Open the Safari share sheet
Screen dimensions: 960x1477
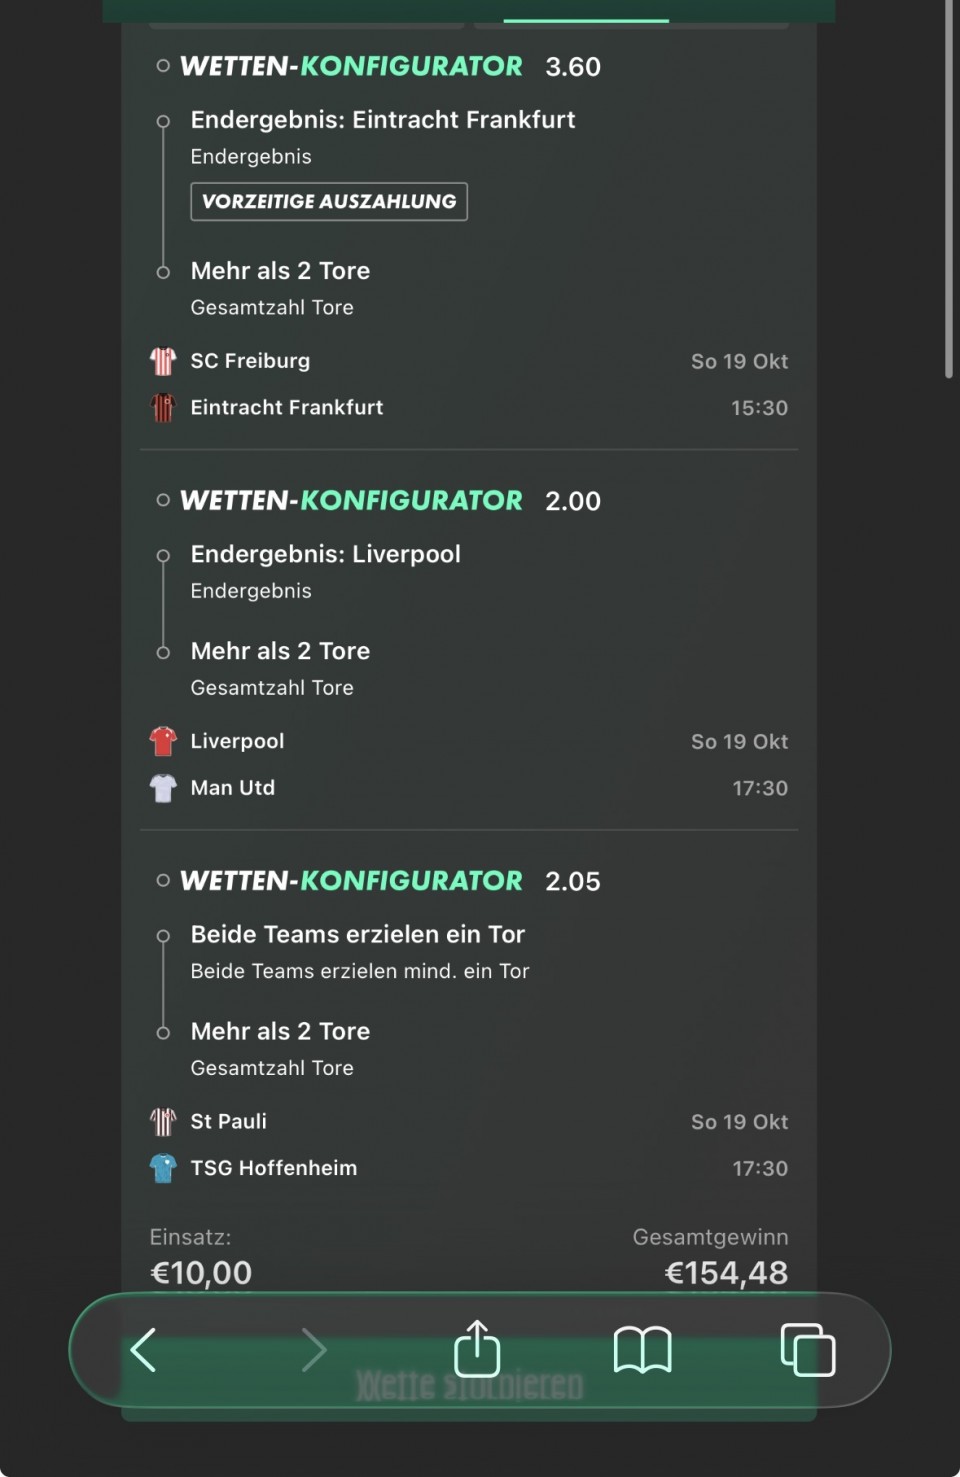pos(477,1349)
